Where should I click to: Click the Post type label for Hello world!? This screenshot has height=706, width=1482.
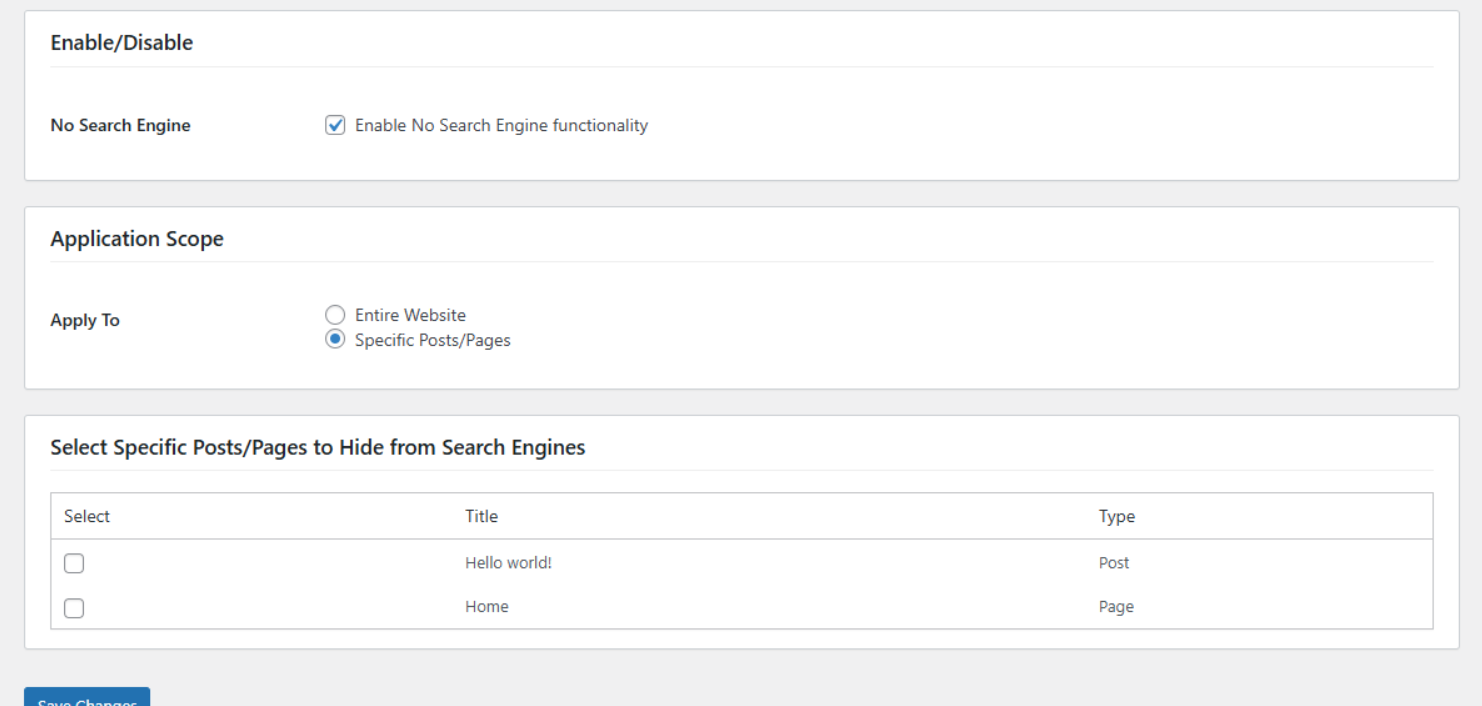click(x=1113, y=563)
